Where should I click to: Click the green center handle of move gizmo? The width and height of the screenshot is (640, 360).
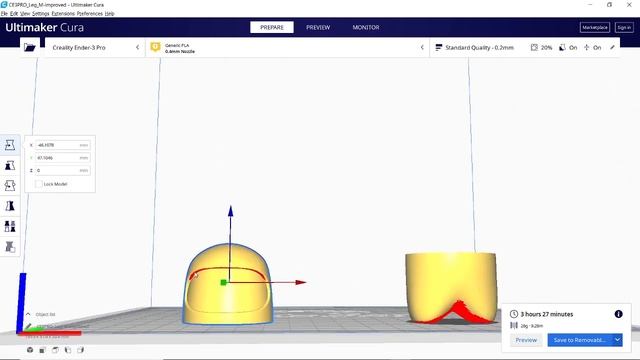[223, 282]
